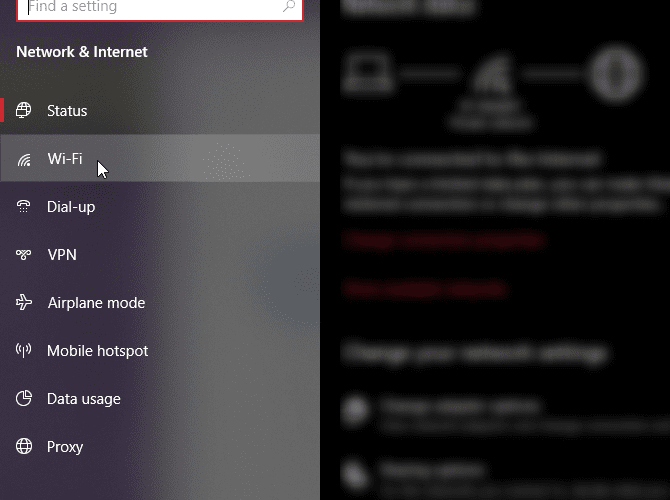Click the Dial-up phone icon
Image resolution: width=670 pixels, height=500 pixels.
[x=24, y=206]
